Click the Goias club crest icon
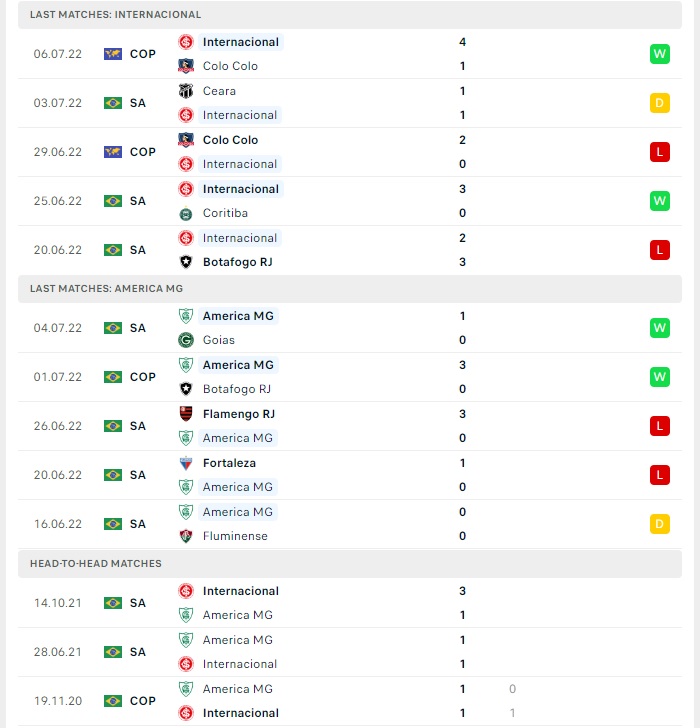Viewport: 700px width, 728px height. [x=186, y=340]
